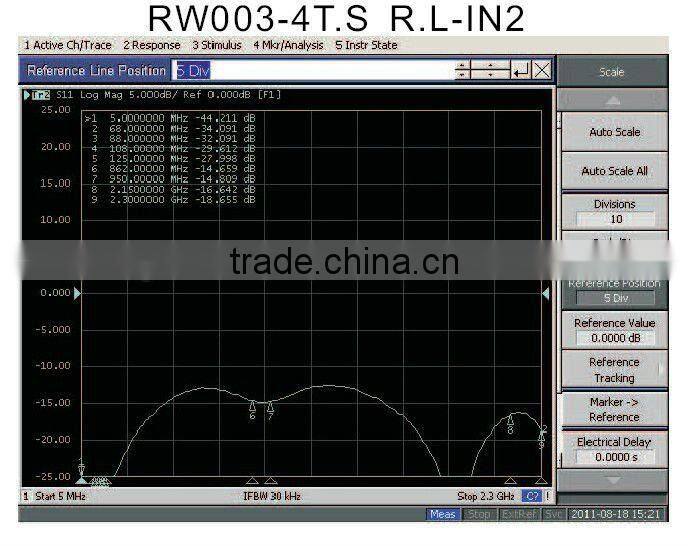Expand the Reference Tracking submenu
This screenshot has width=688, height=546.
614,370
